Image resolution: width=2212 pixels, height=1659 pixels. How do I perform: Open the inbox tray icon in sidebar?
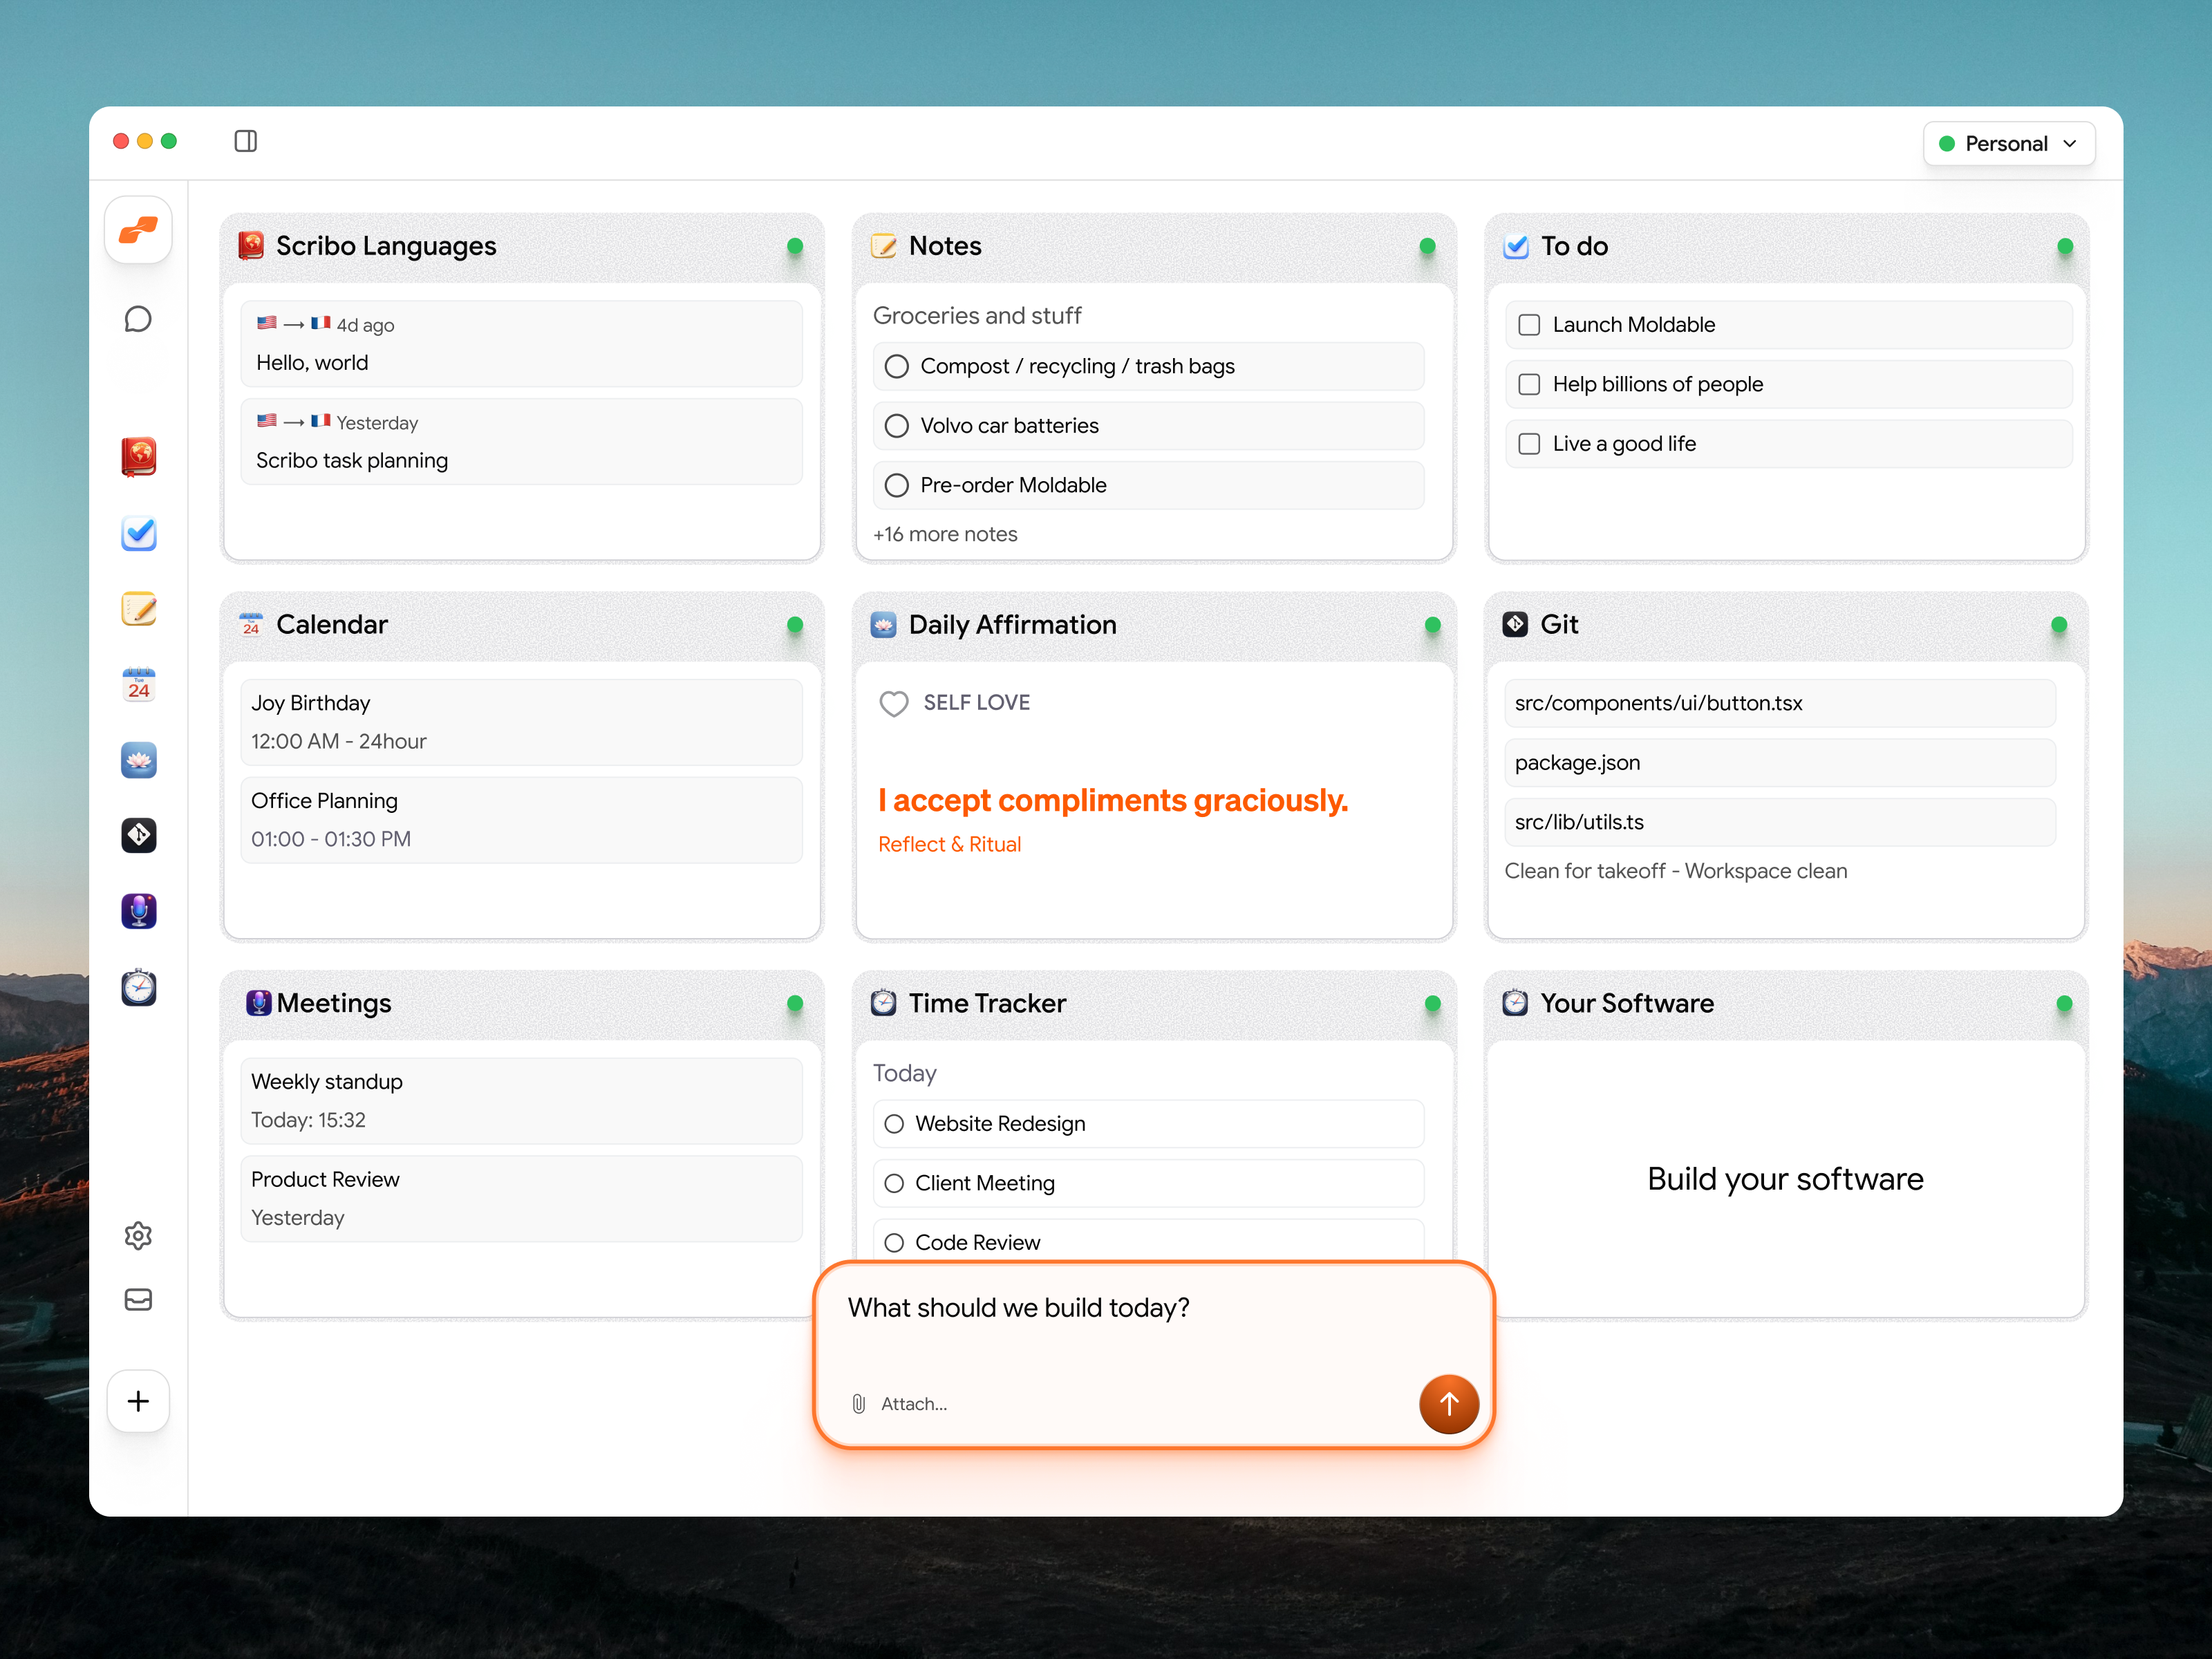point(138,1299)
